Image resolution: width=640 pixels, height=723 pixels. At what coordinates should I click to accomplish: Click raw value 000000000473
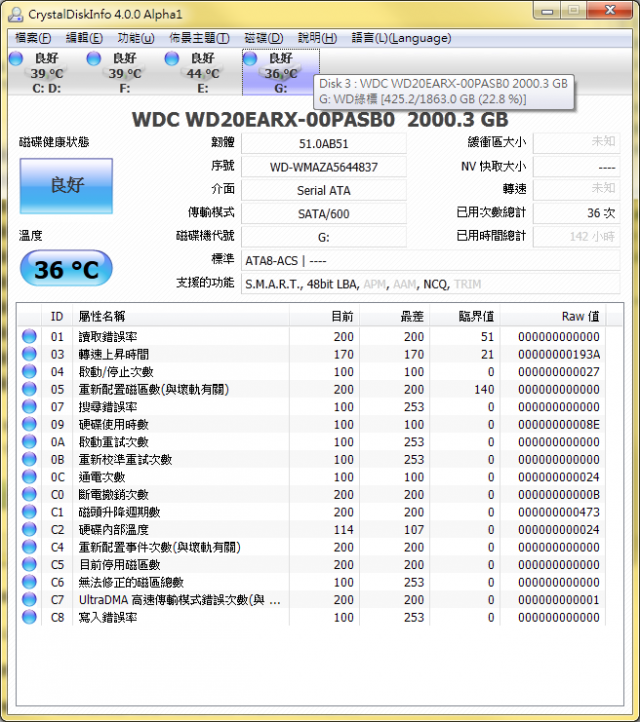coord(559,512)
